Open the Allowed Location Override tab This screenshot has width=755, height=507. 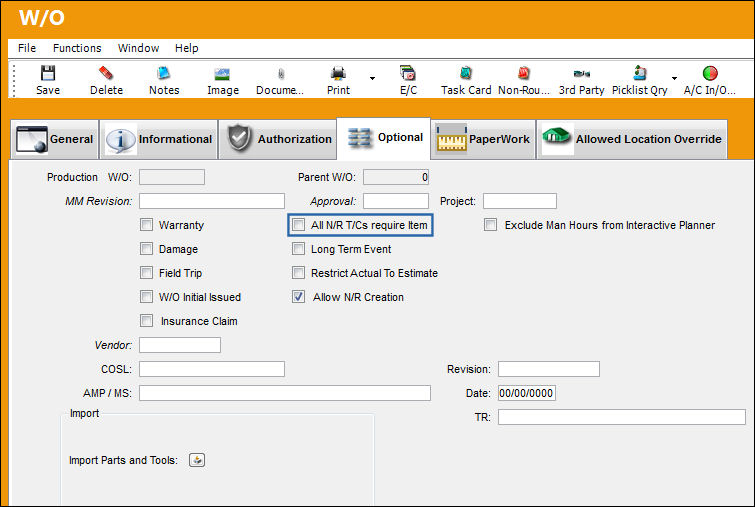point(632,139)
